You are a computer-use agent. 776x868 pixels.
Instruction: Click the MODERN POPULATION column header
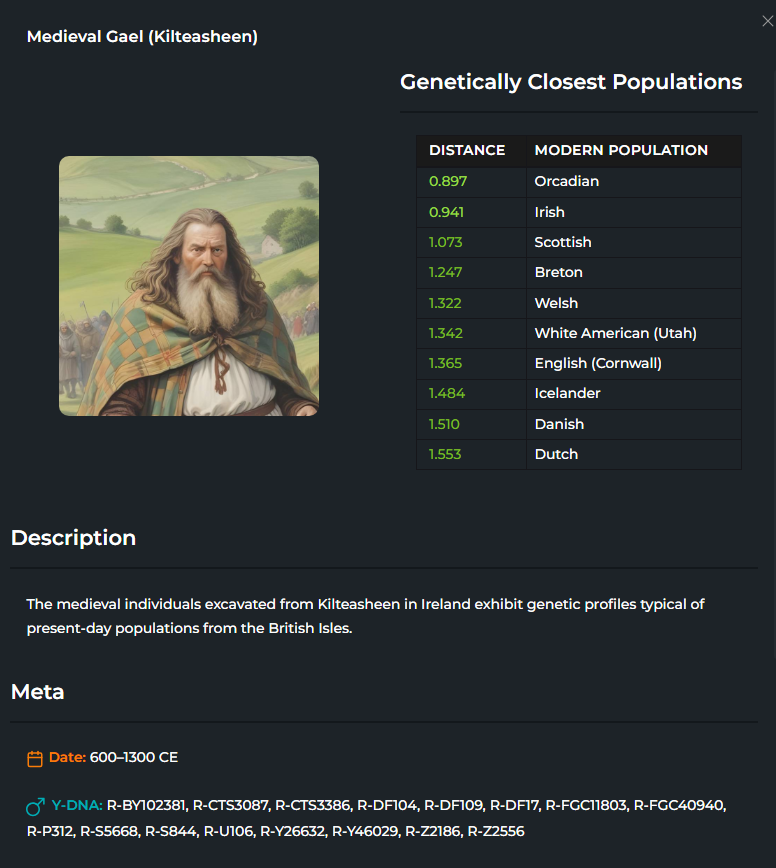(x=621, y=151)
